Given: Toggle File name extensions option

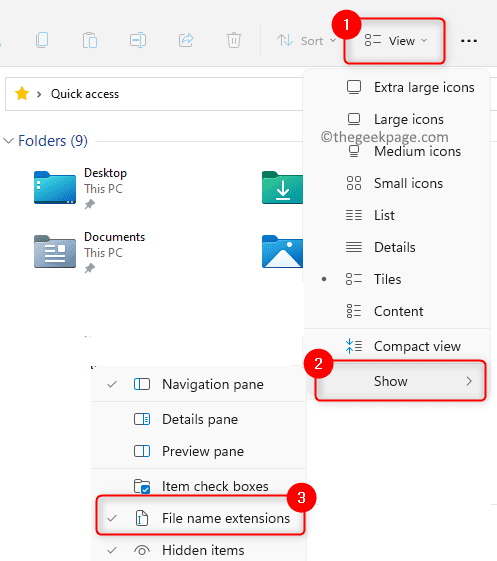Looking at the screenshot, I should tap(200, 518).
